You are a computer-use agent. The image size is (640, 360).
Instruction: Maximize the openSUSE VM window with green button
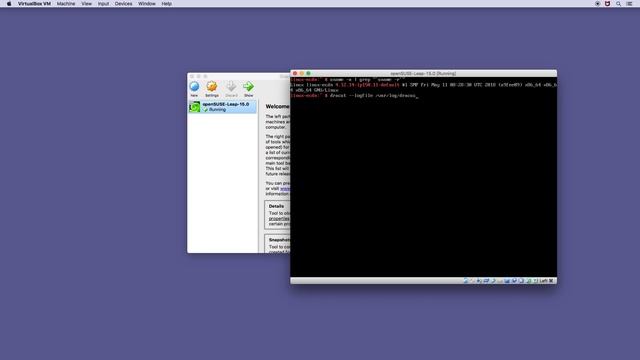coord(309,73)
